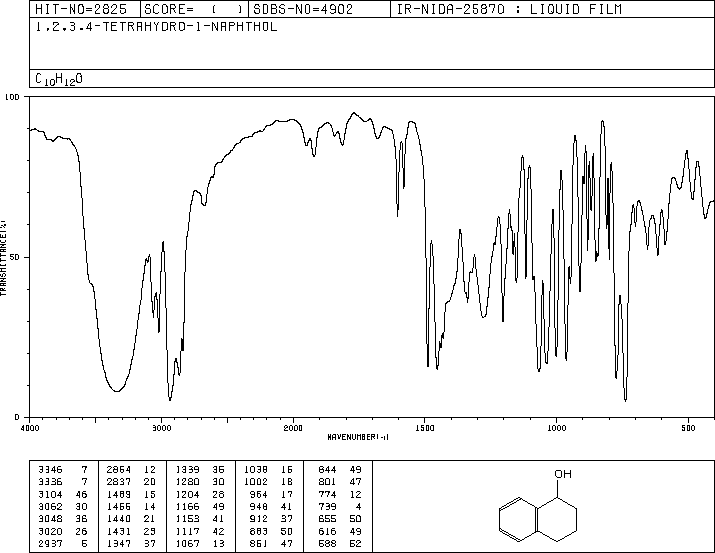
Task: Click the 1000 tick label on x-axis
Action: tap(556, 428)
